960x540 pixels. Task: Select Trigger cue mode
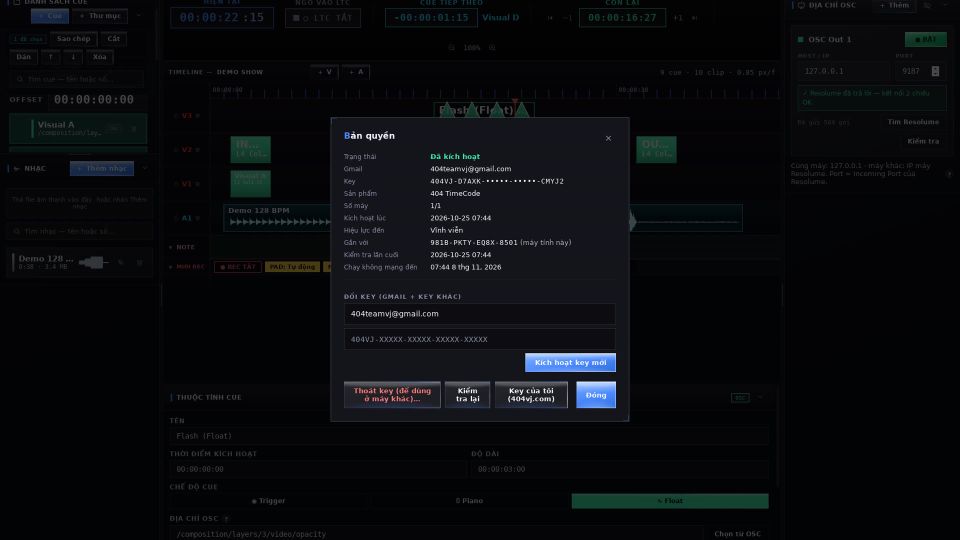268,501
